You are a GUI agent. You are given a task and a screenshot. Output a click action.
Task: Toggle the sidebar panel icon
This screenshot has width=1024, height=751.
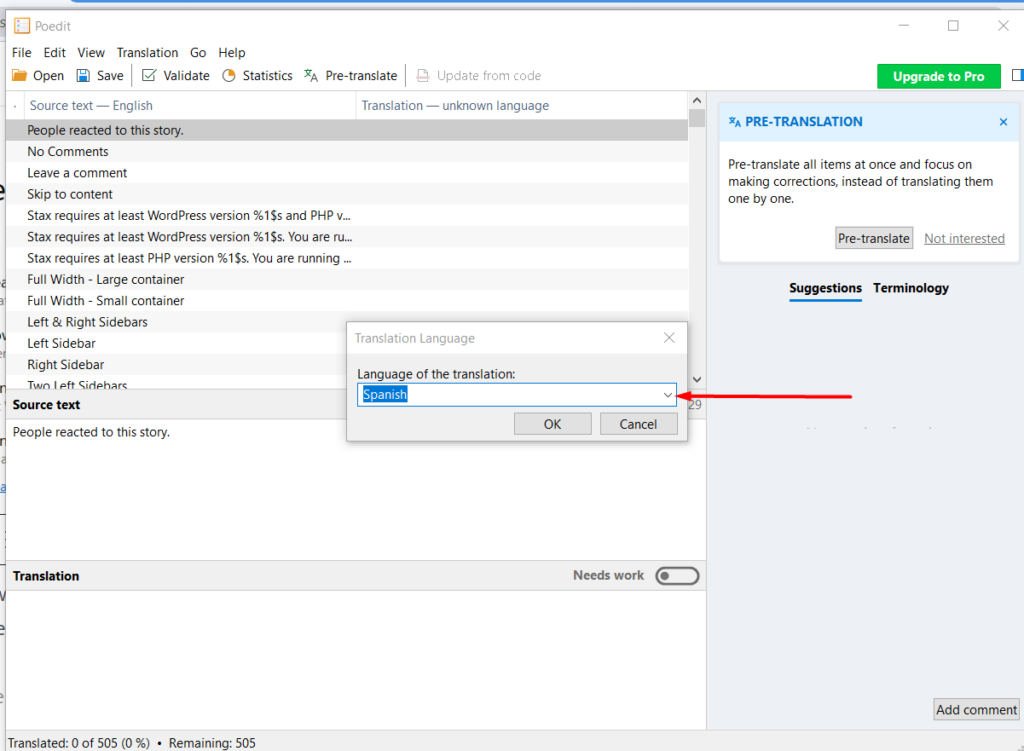click(1017, 76)
